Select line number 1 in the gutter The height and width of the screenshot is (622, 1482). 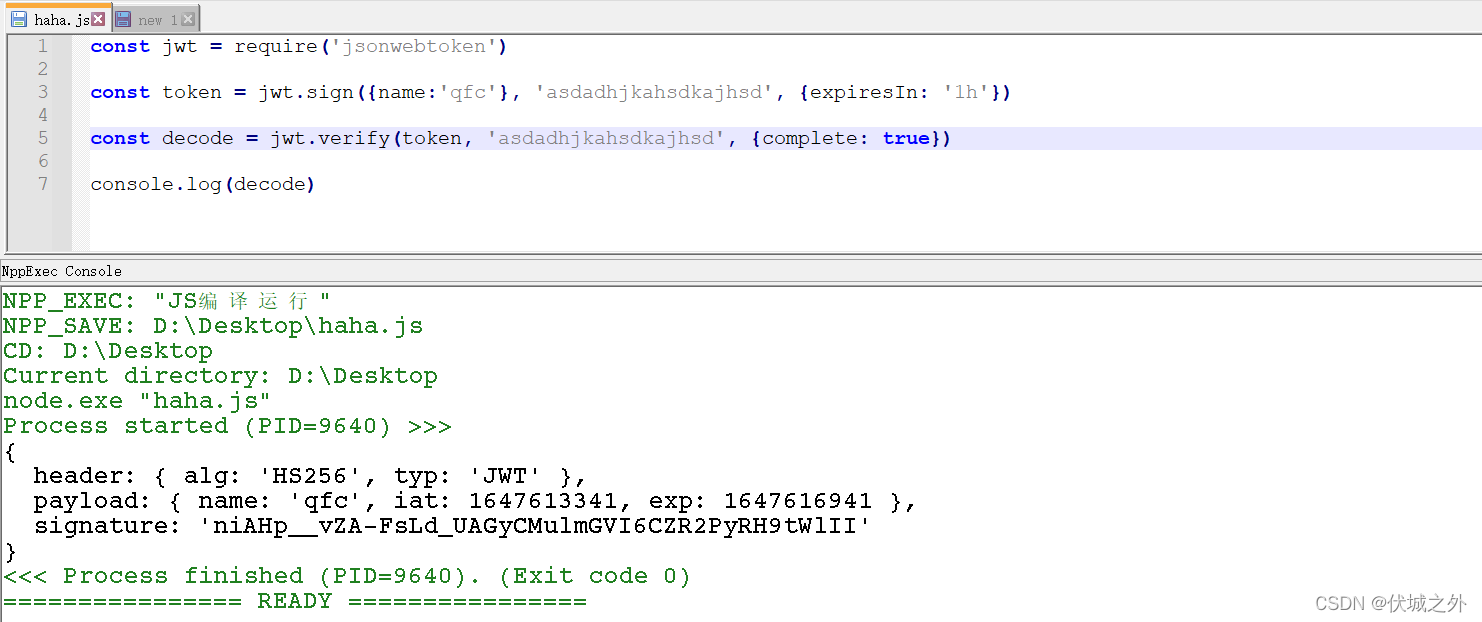[43, 46]
